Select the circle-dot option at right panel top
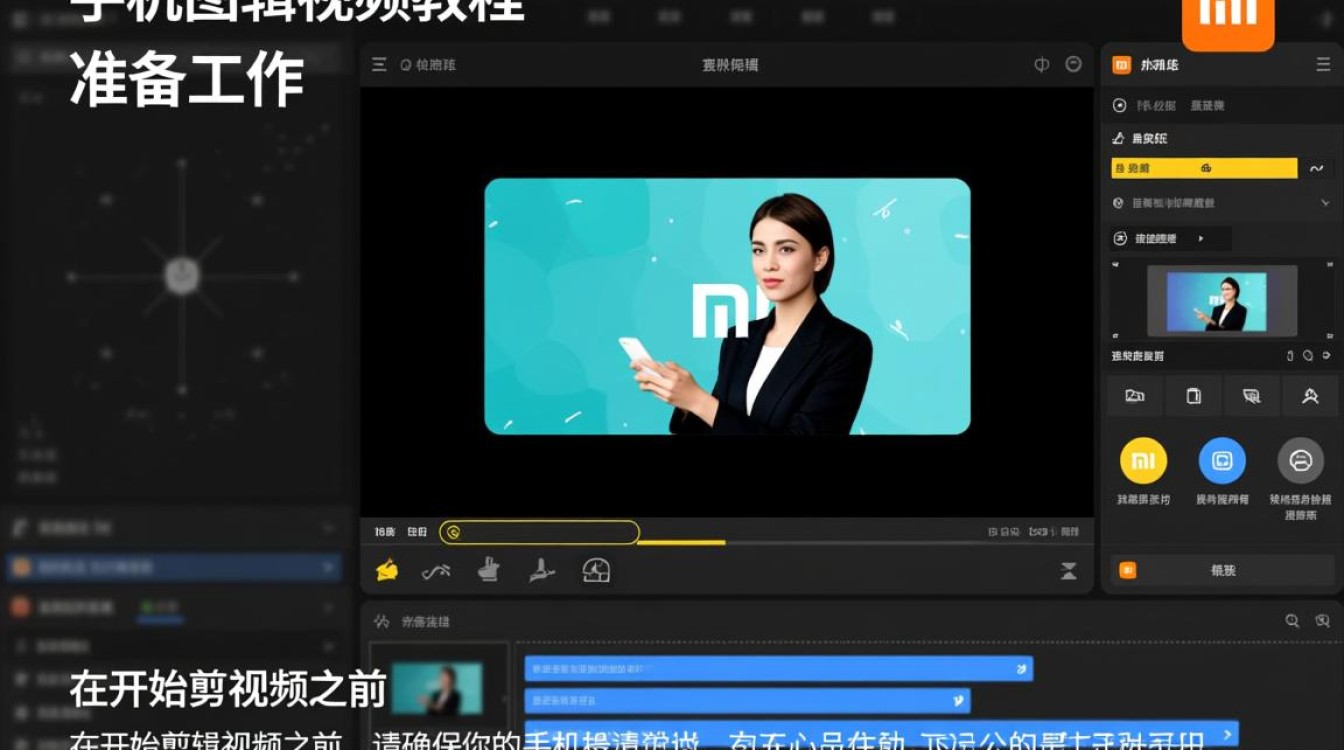Viewport: 1344px width, 750px height. coord(1120,105)
